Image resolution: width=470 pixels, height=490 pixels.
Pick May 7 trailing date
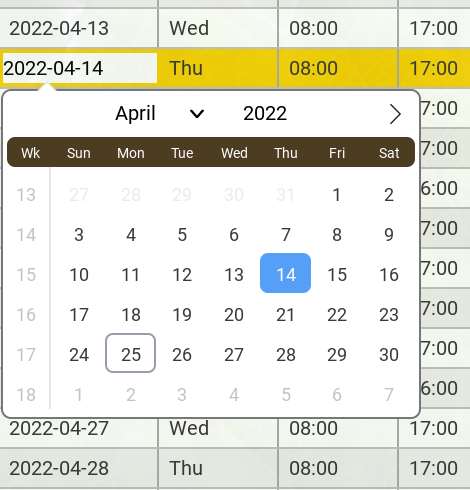pos(389,395)
